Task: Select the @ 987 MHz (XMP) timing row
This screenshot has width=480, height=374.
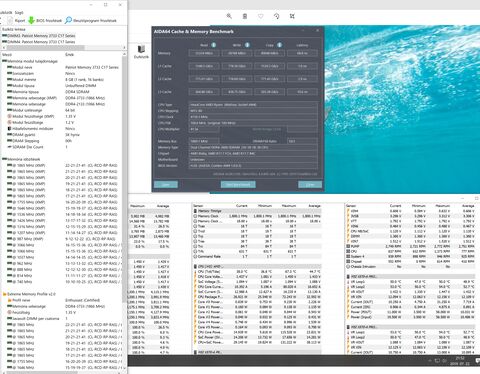Action: pos(63,239)
